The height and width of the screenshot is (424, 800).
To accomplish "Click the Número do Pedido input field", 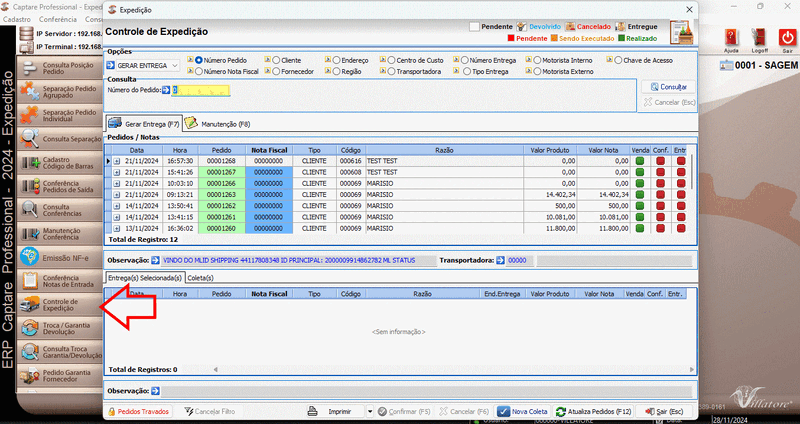I will (201, 90).
